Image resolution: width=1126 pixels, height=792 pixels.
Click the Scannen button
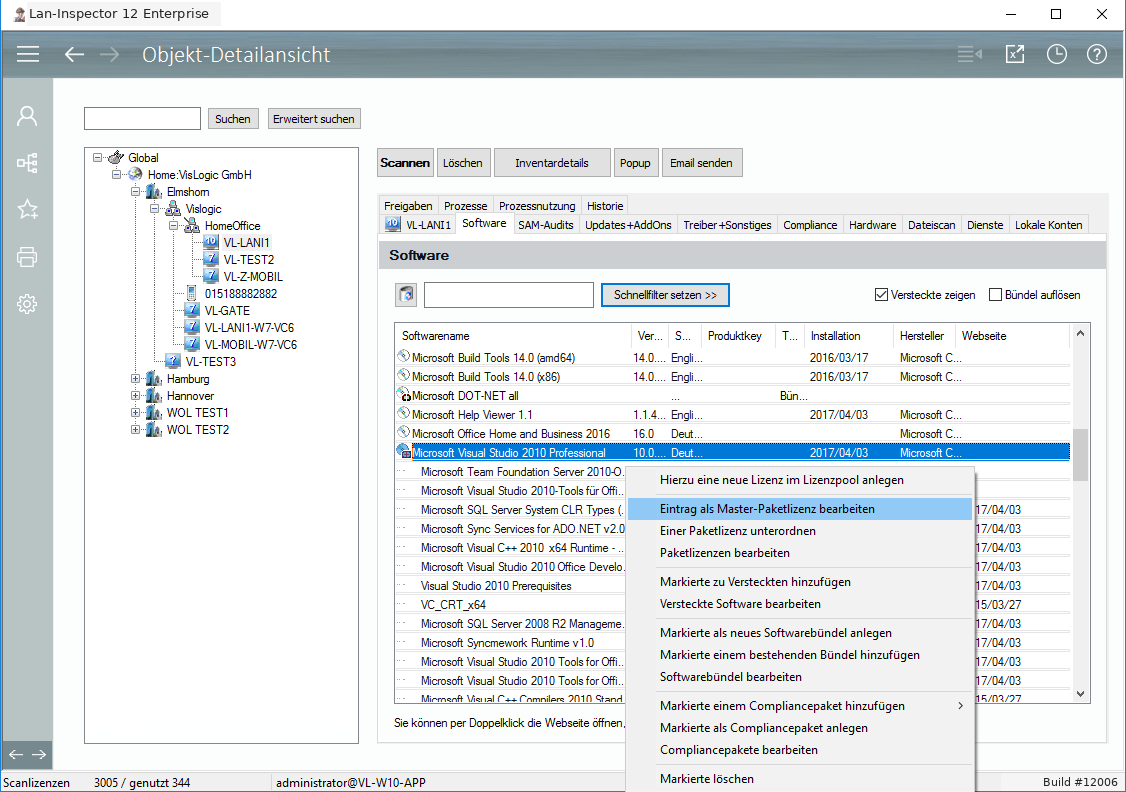(405, 163)
